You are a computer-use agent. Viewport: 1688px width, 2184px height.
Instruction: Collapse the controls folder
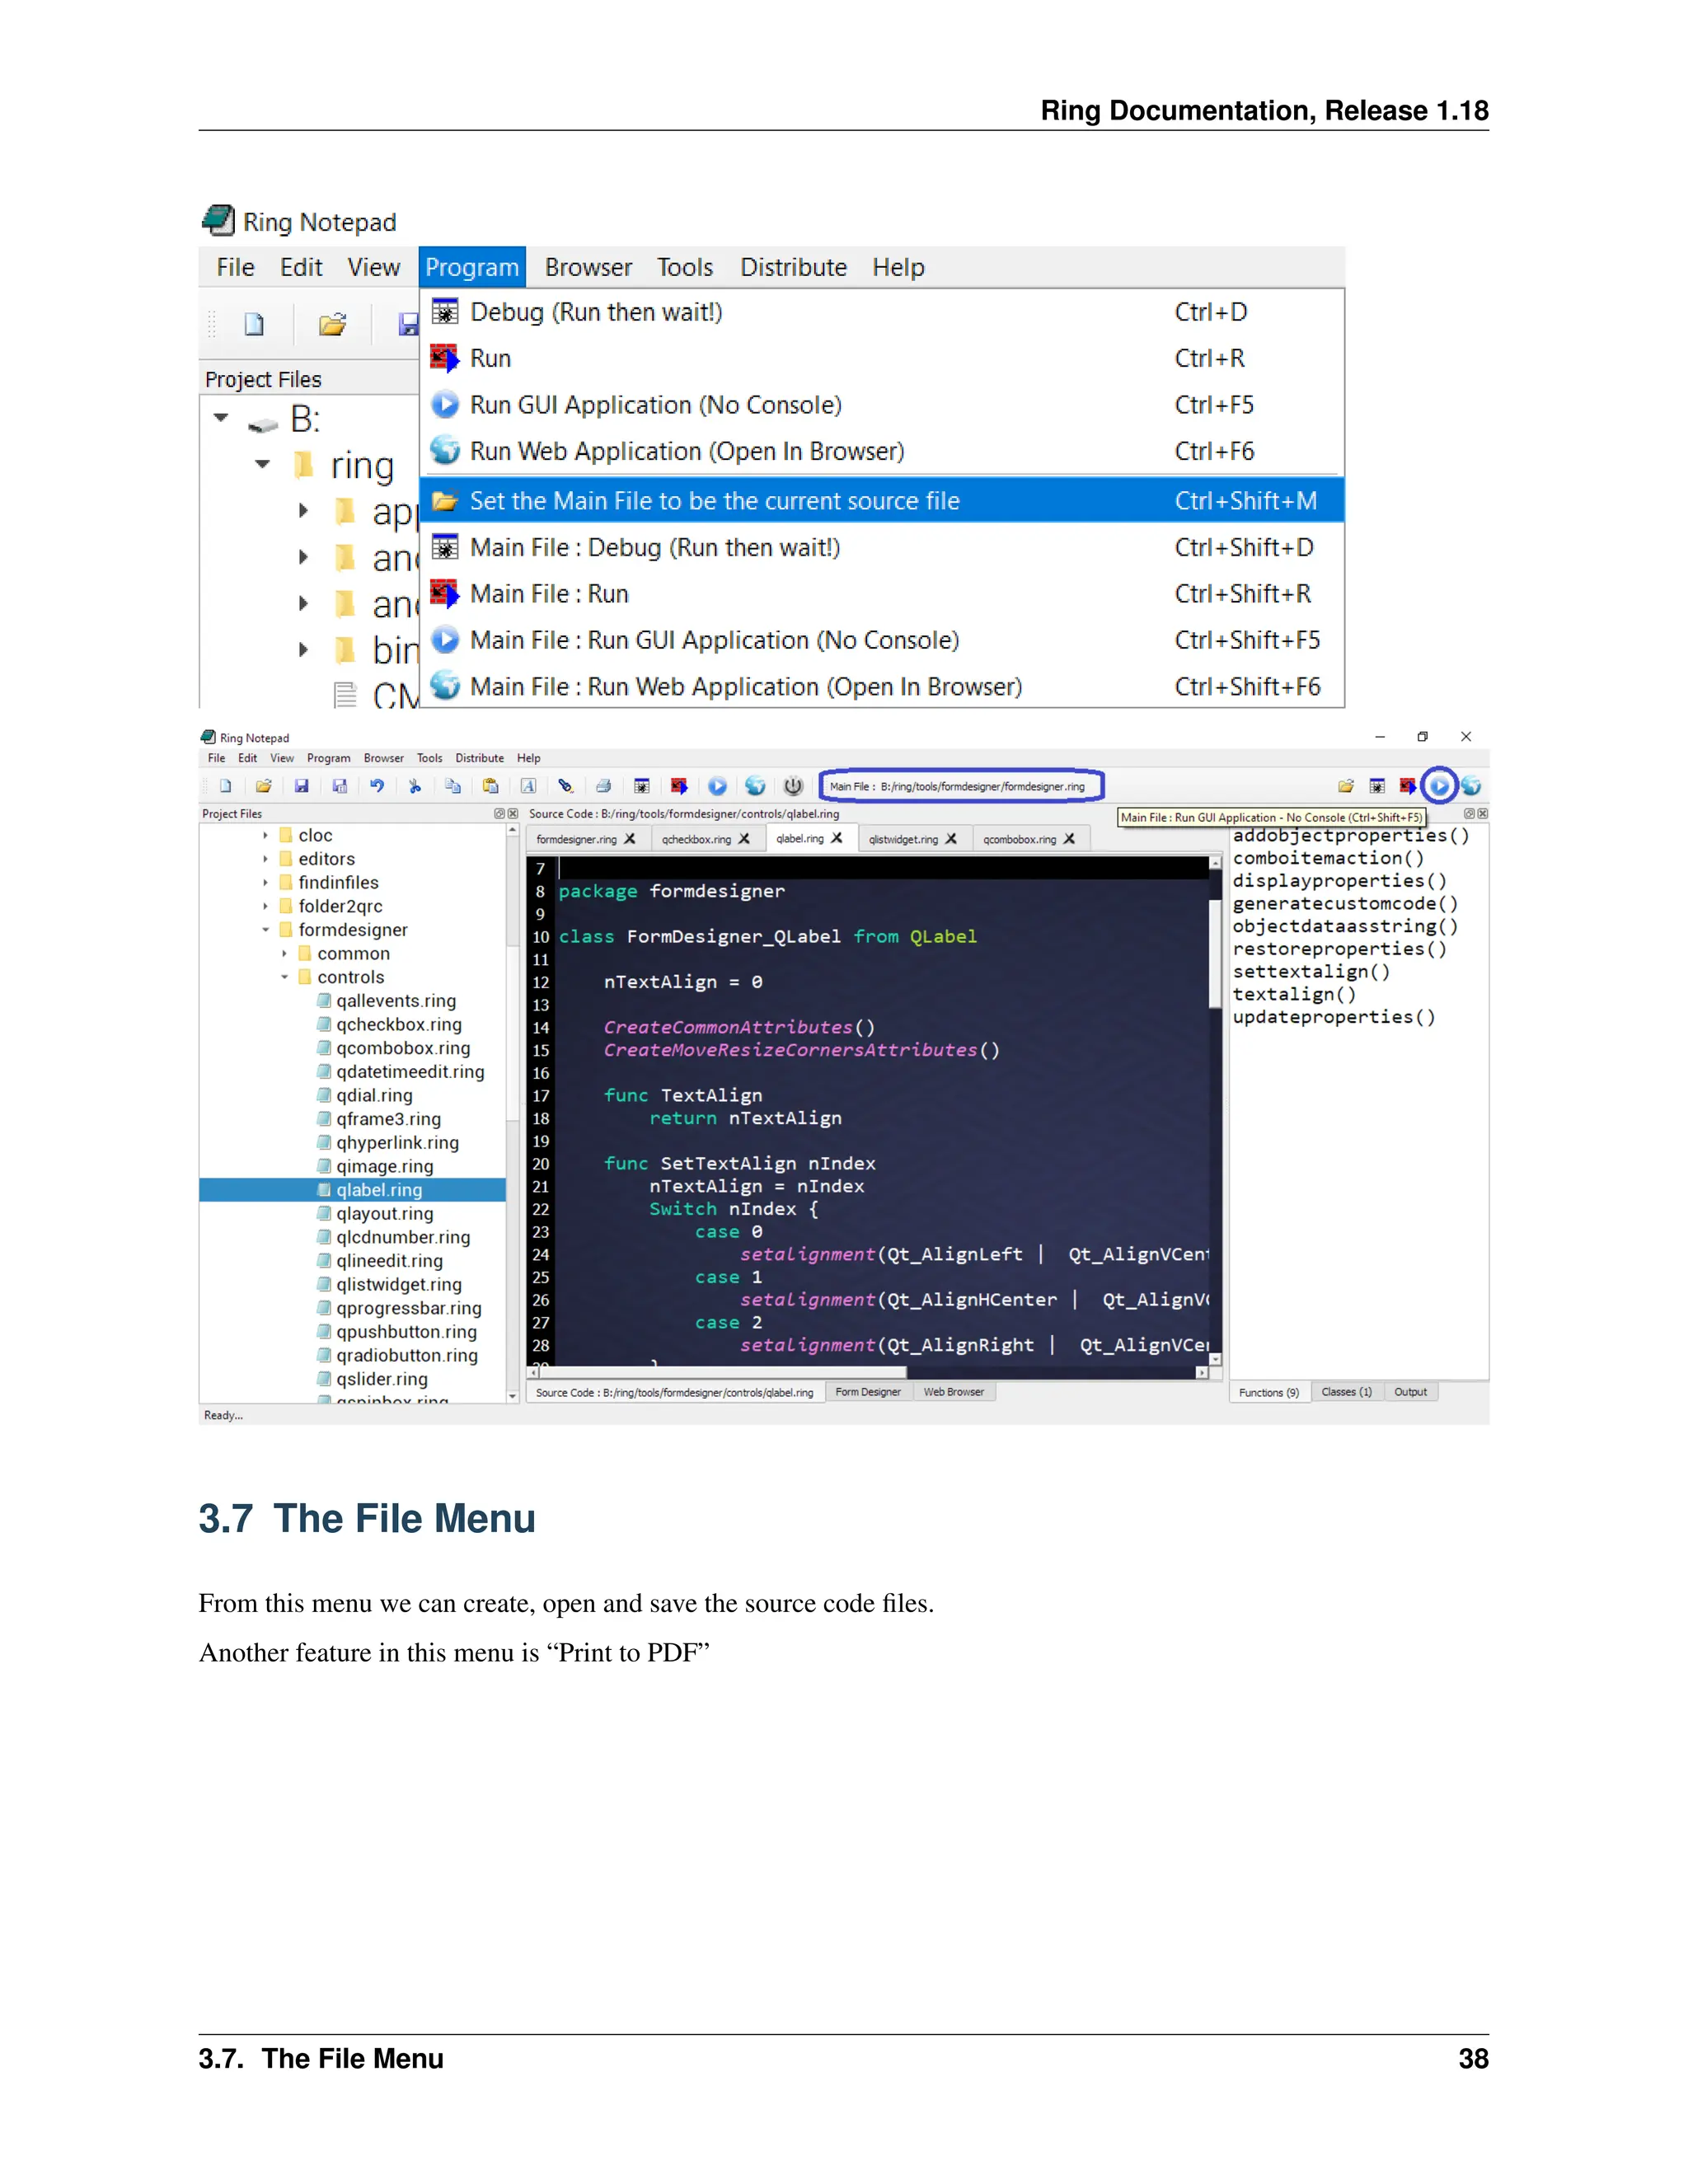click(284, 977)
